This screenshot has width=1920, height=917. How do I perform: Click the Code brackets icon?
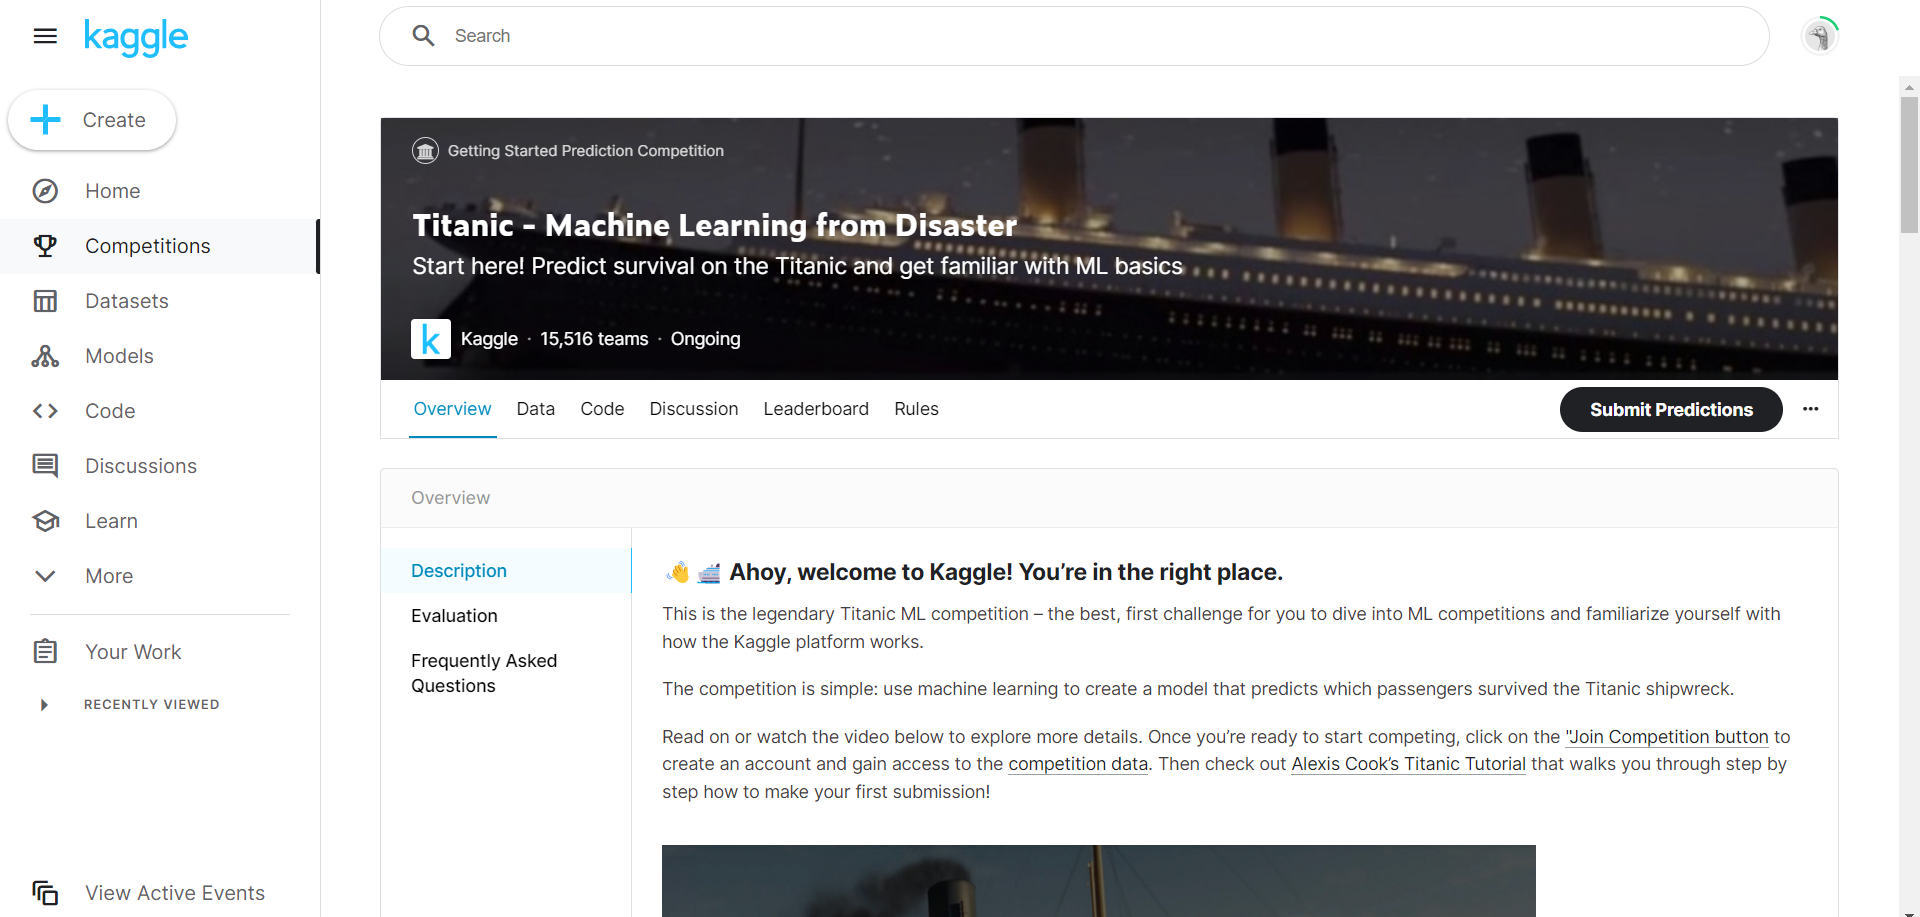[45, 411]
